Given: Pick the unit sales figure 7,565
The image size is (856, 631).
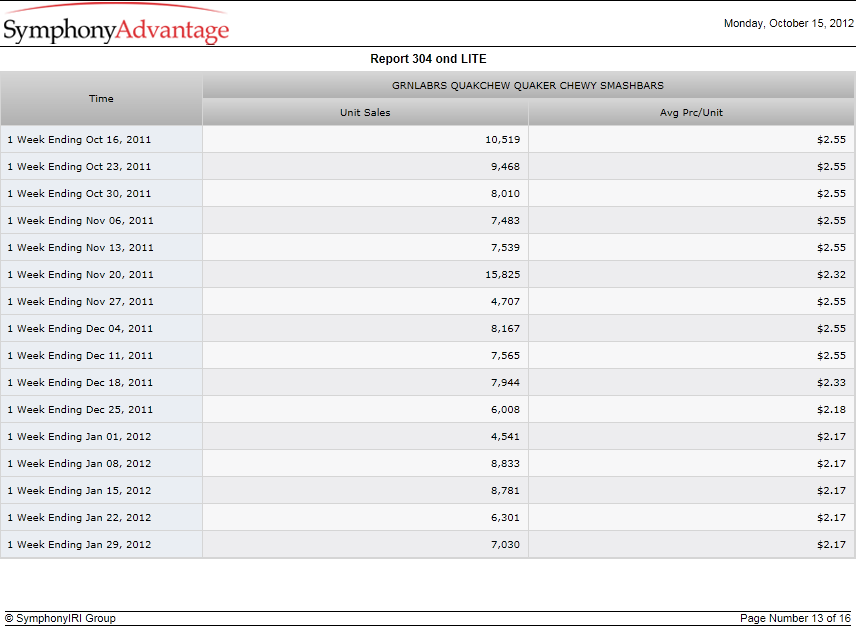Looking at the screenshot, I should (506, 356).
